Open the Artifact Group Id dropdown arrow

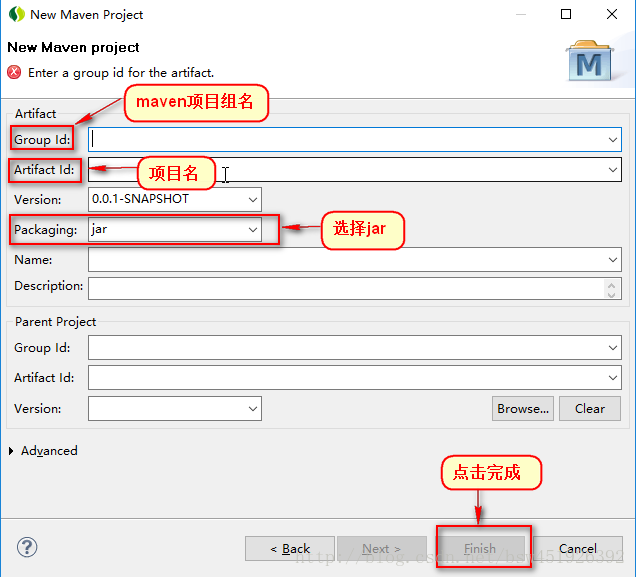[x=612, y=140]
